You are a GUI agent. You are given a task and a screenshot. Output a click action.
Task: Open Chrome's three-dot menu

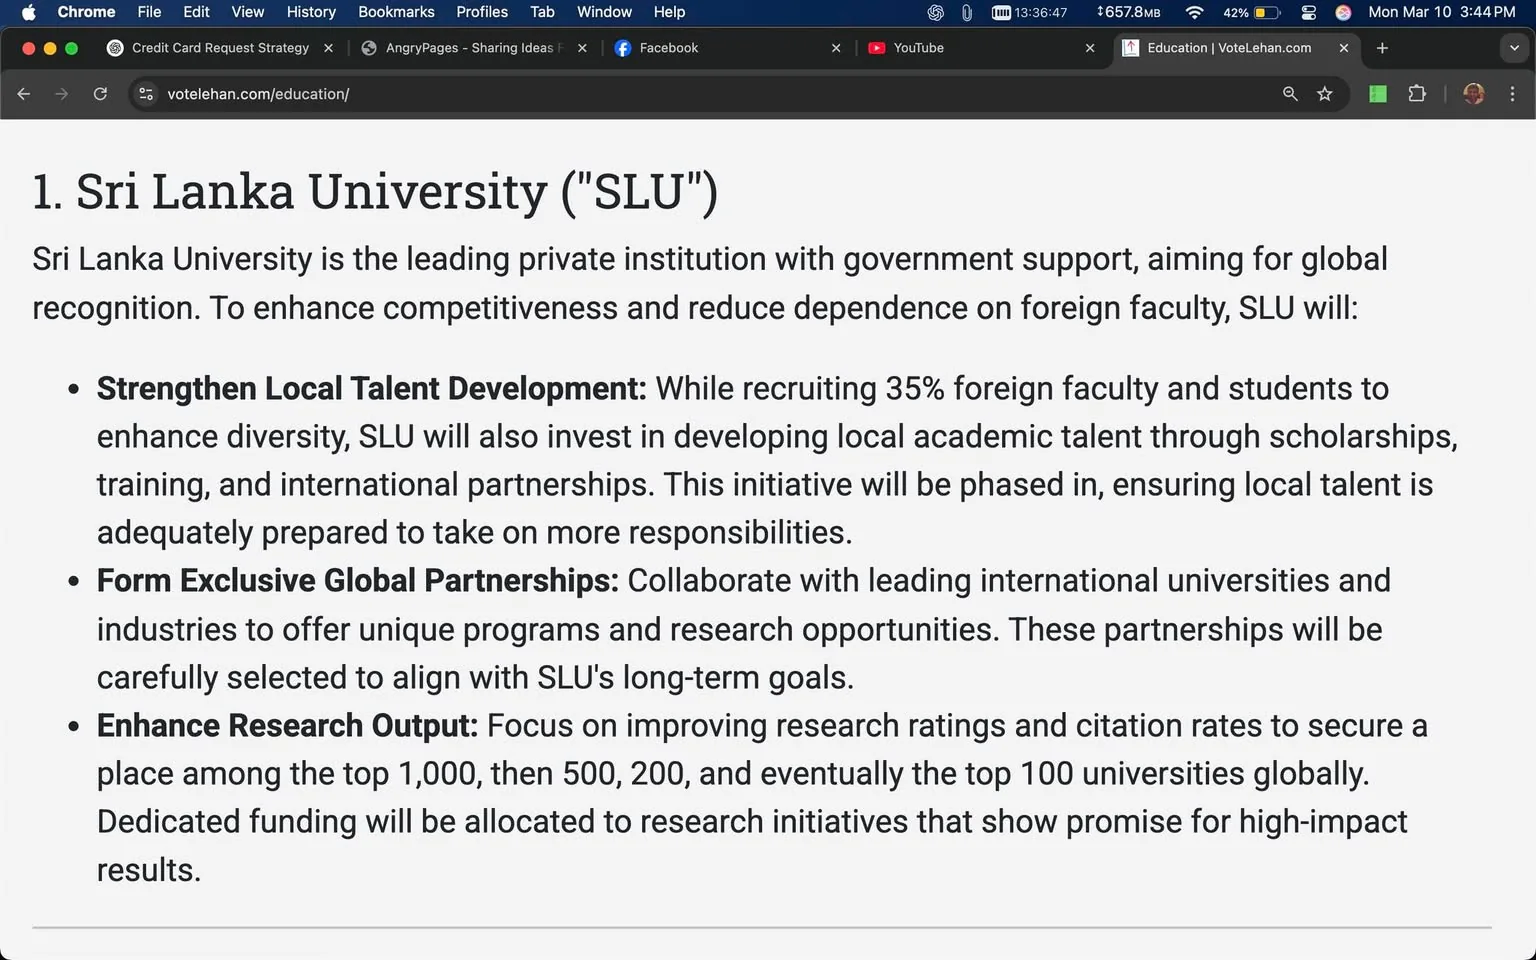(x=1512, y=93)
